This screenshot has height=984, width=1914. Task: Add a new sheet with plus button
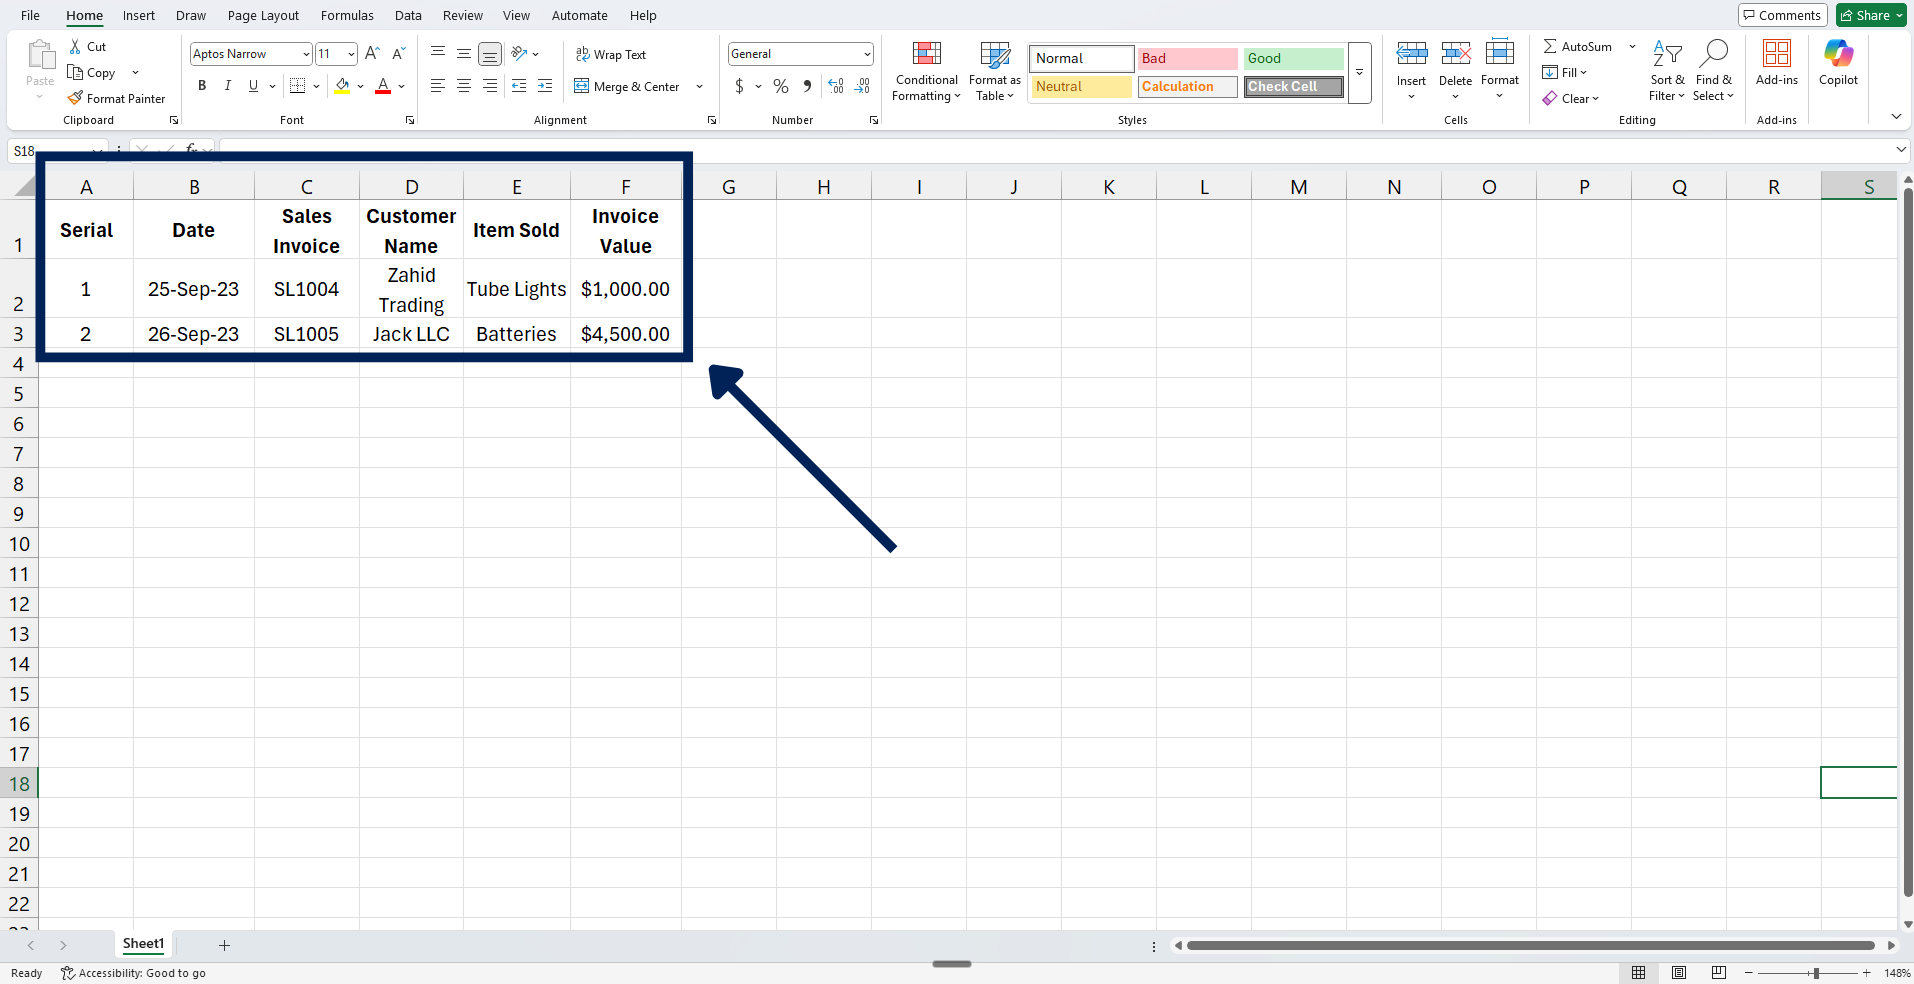tap(224, 945)
